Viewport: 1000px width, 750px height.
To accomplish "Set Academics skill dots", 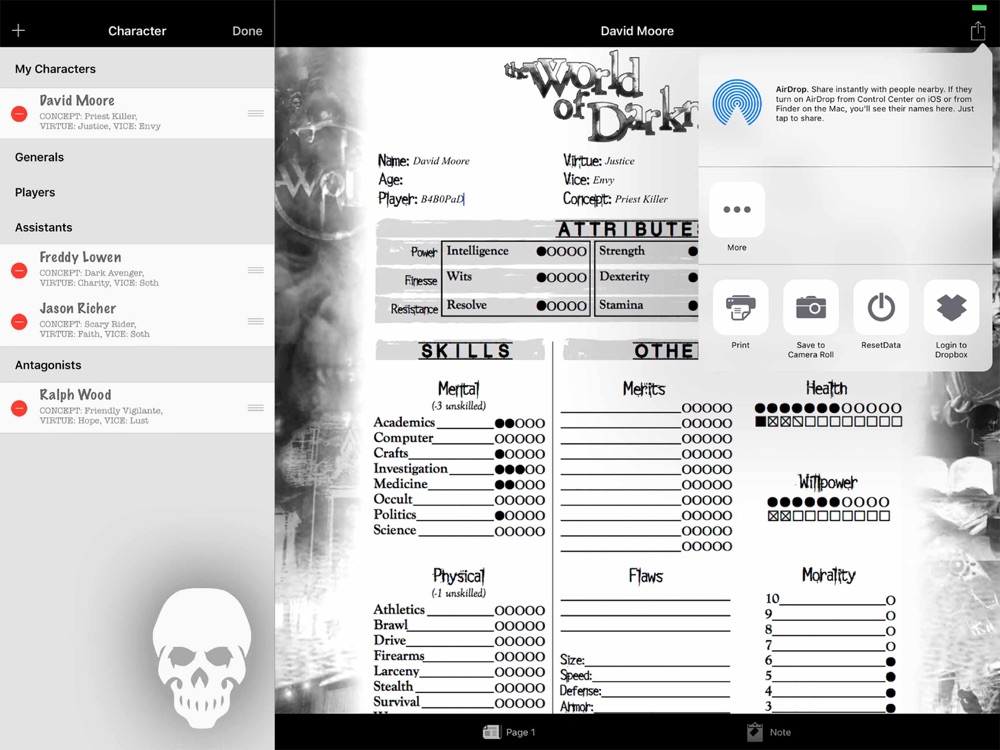I will coord(520,423).
